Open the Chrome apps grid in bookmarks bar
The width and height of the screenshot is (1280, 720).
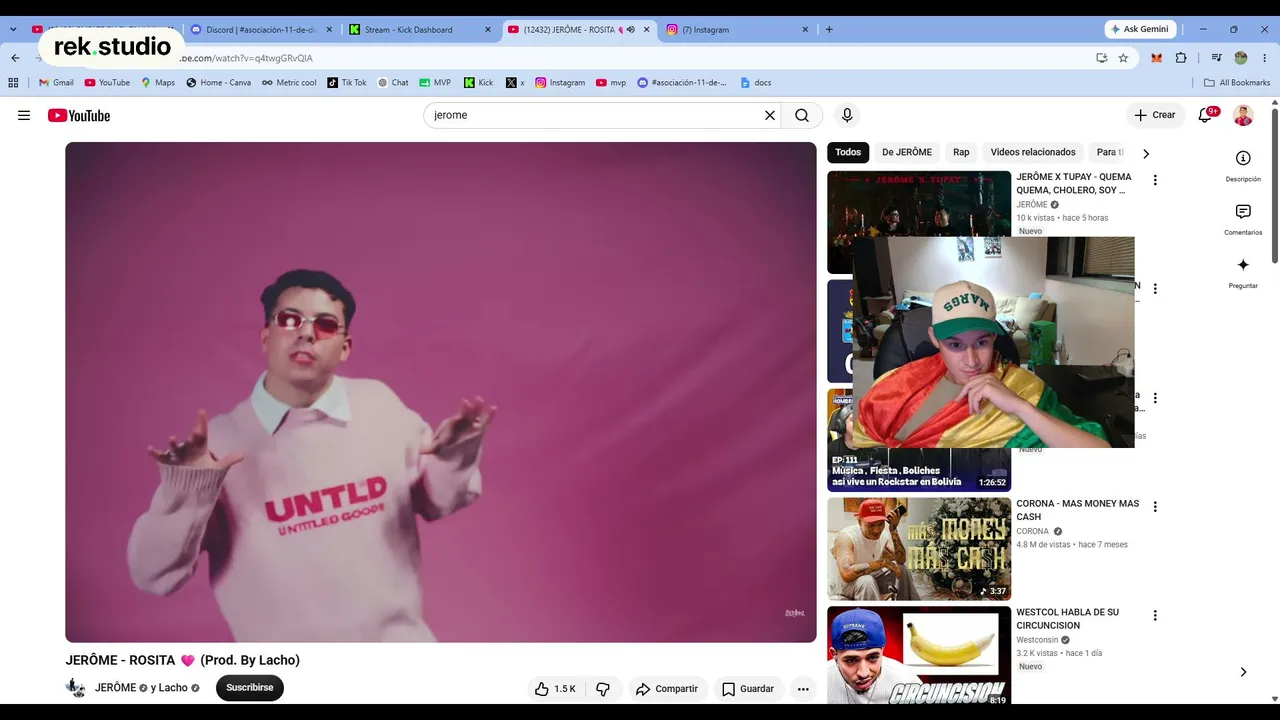click(14, 83)
